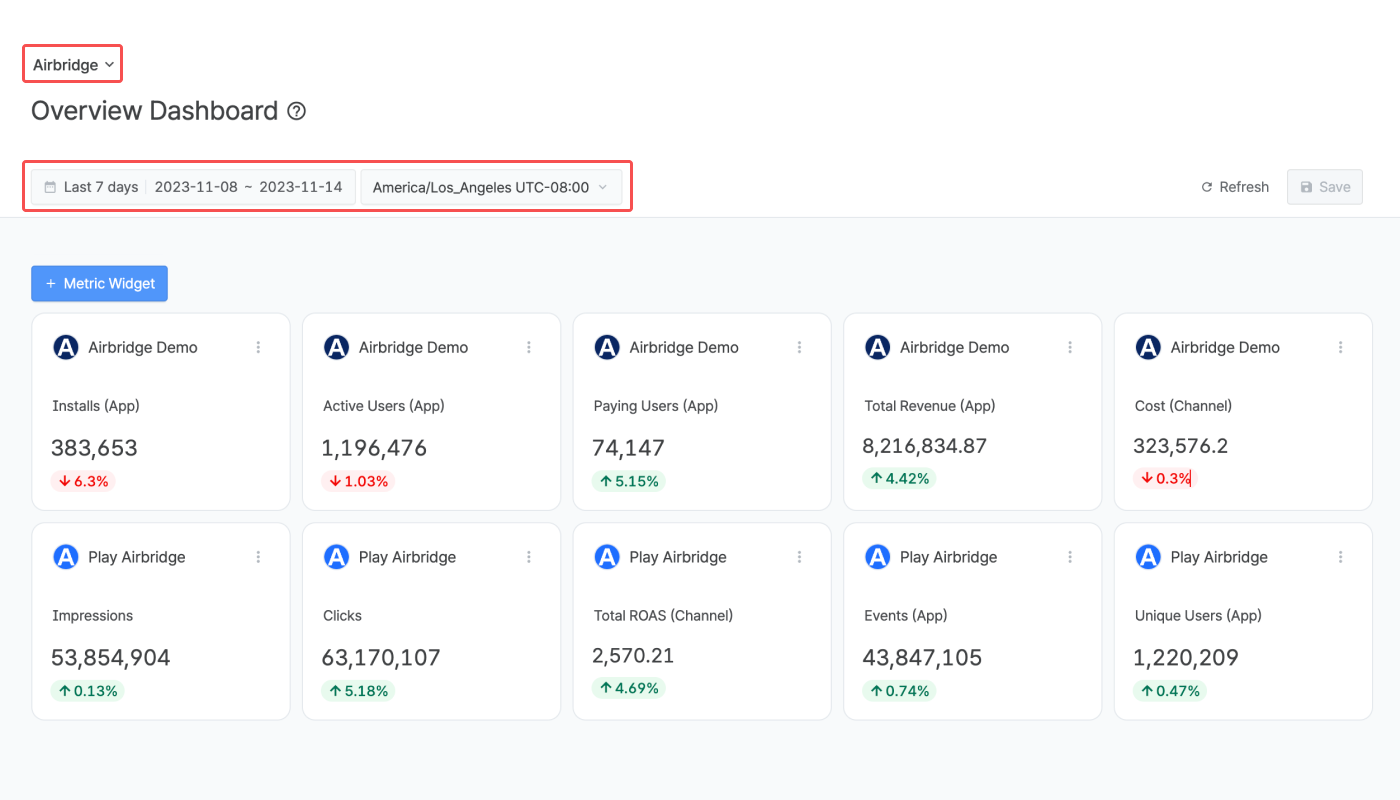Open kebab menu on Paying Users widget
1400x800 pixels.
(799, 347)
